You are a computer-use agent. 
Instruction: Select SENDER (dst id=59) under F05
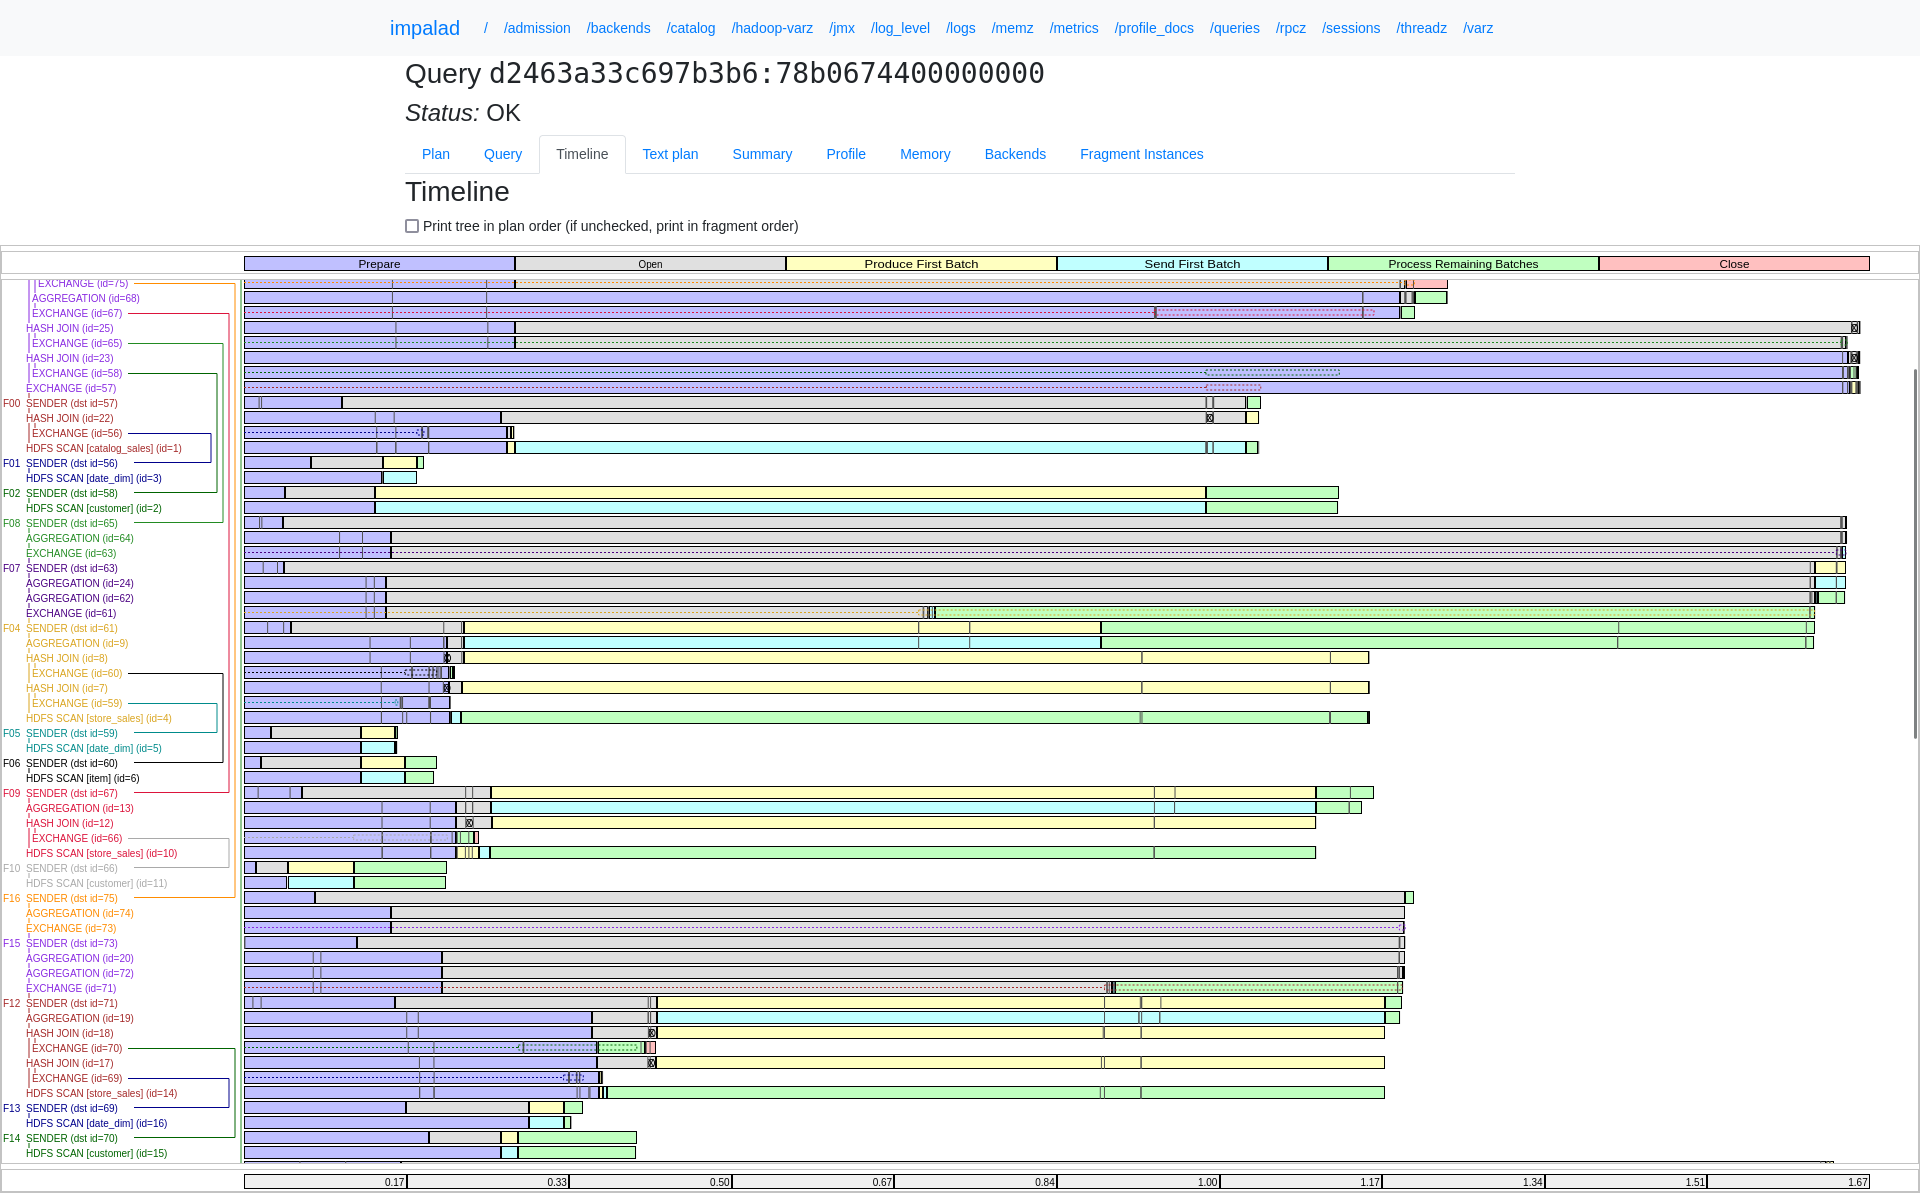(x=72, y=733)
